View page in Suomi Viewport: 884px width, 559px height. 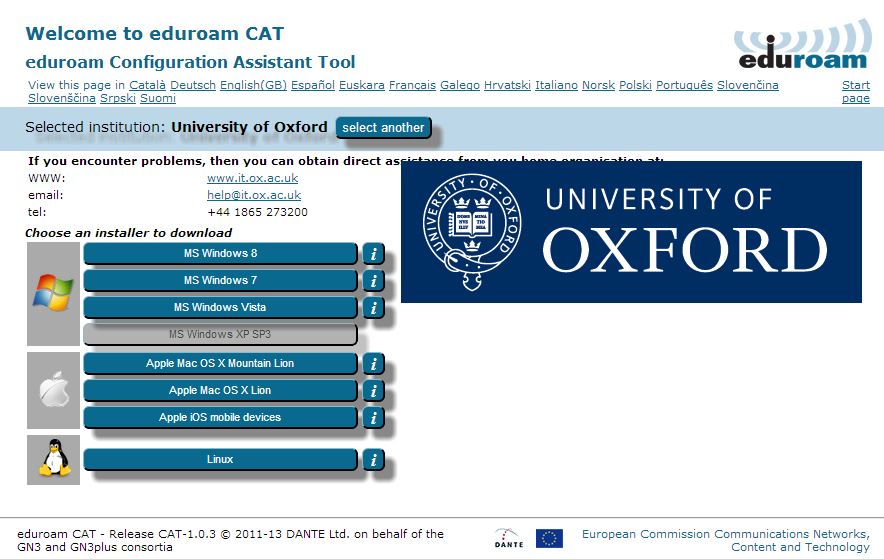tap(158, 98)
